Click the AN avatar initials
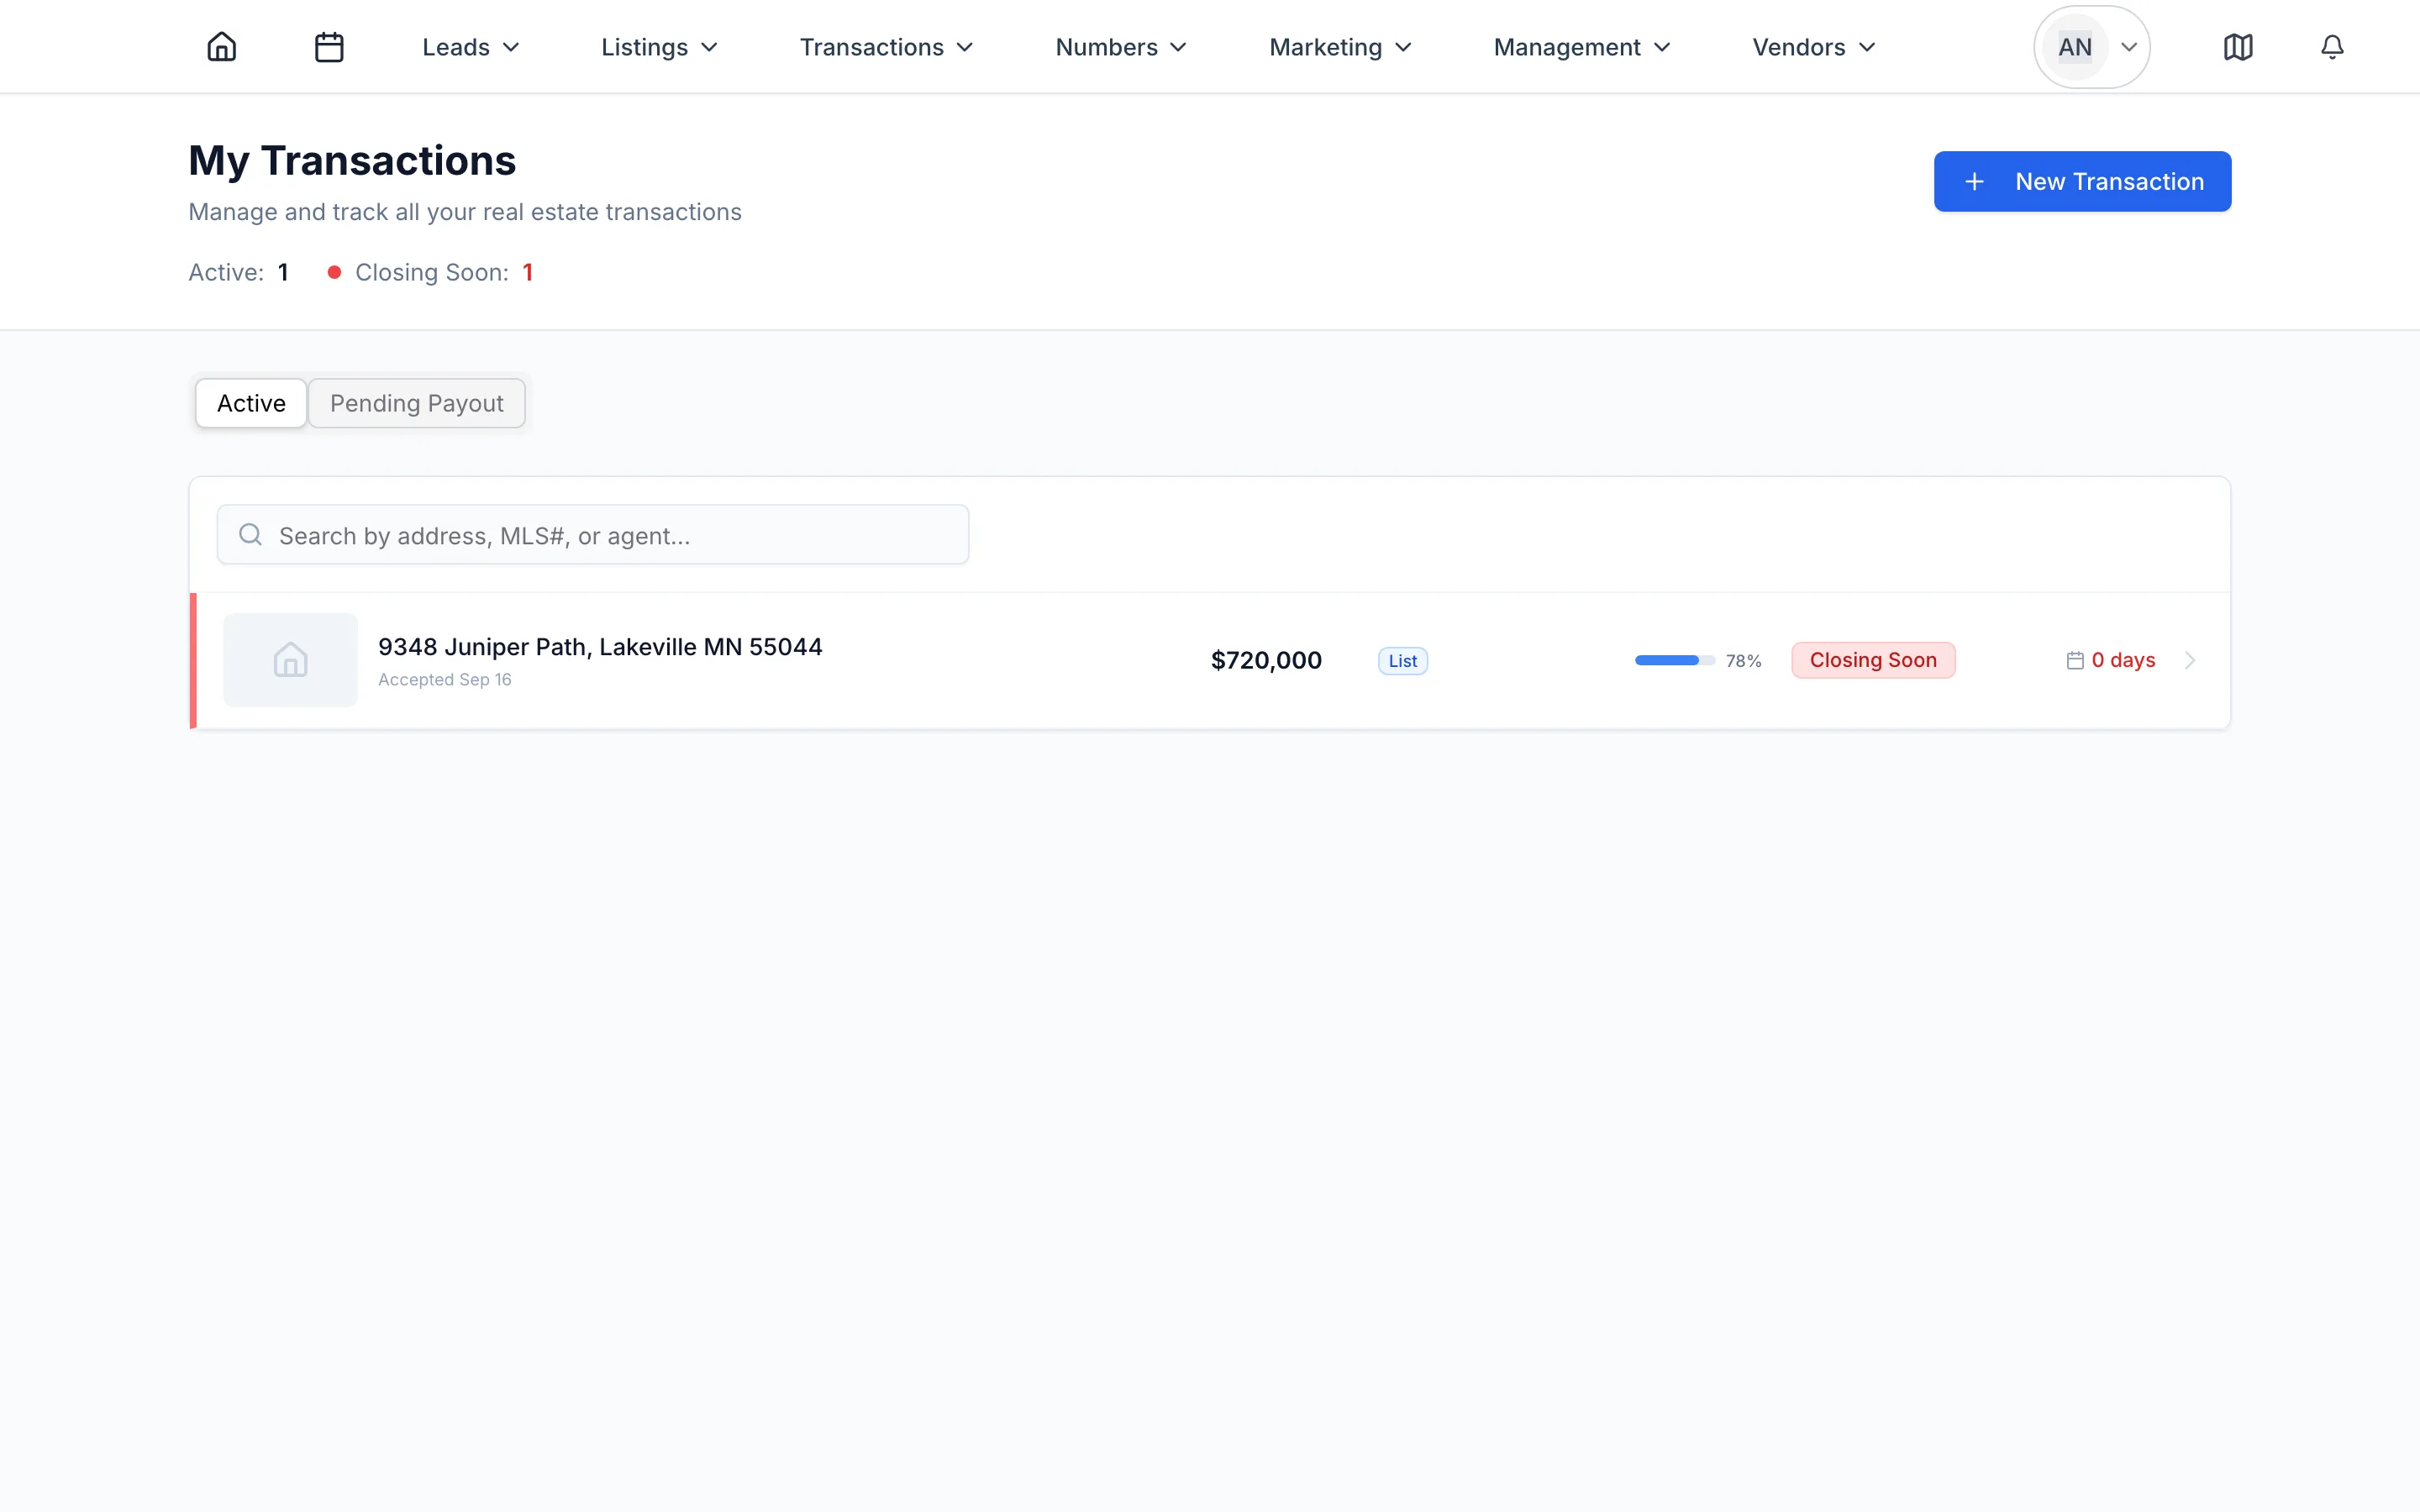 click(2075, 47)
